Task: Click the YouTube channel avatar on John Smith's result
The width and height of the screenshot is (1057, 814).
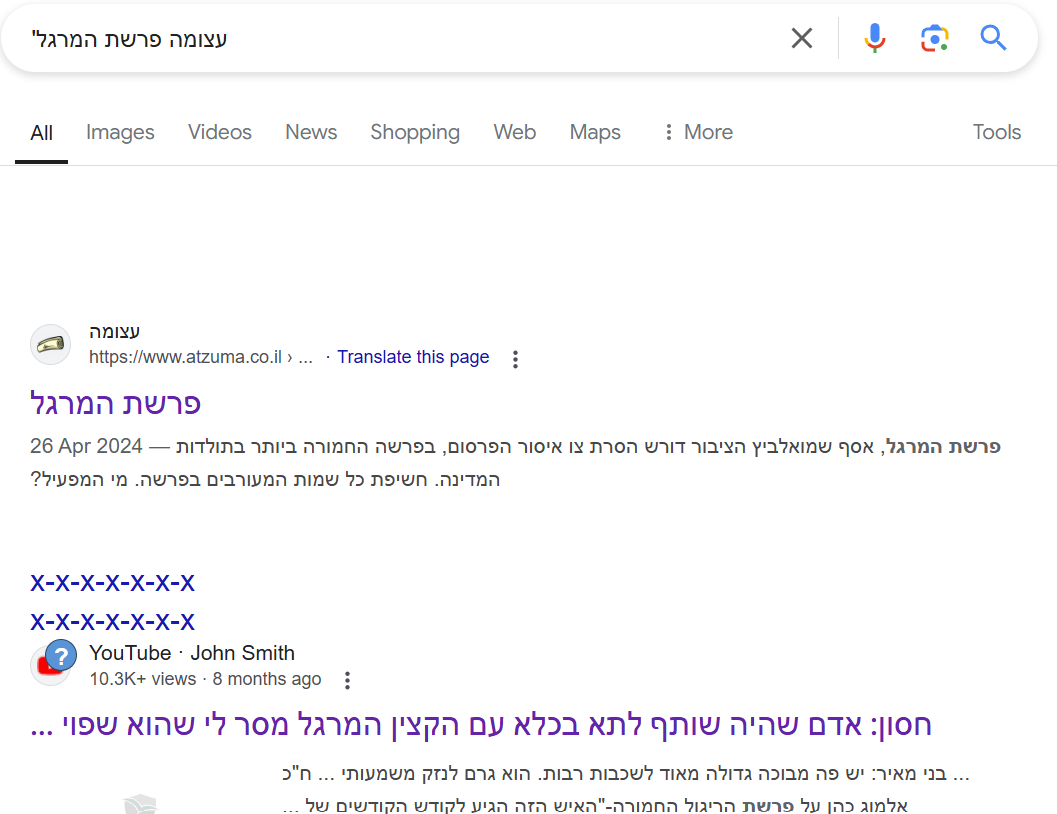Action: 52,665
